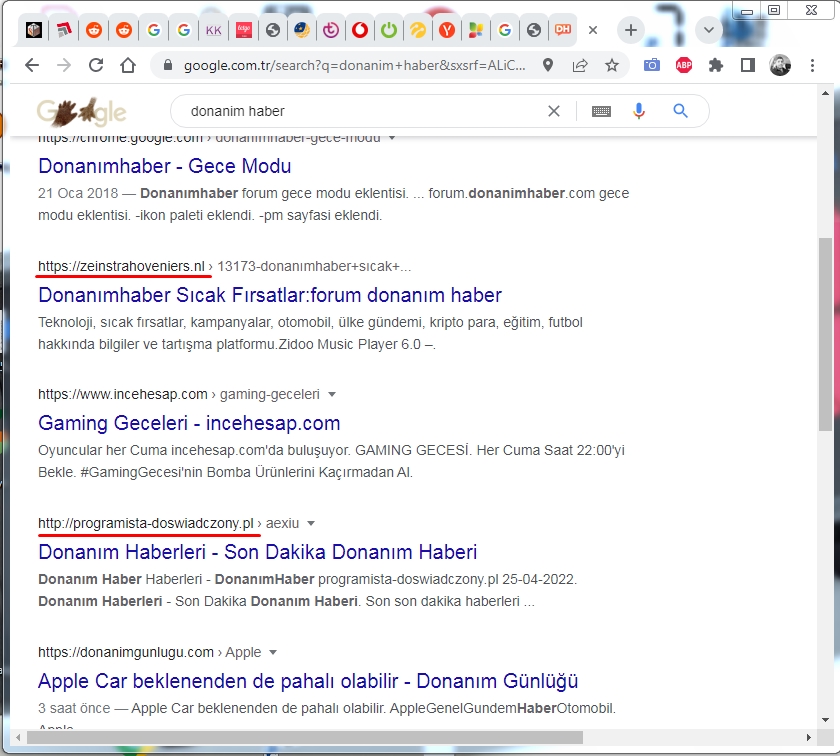Click the horizontal scrollbar thumb

coord(304,737)
